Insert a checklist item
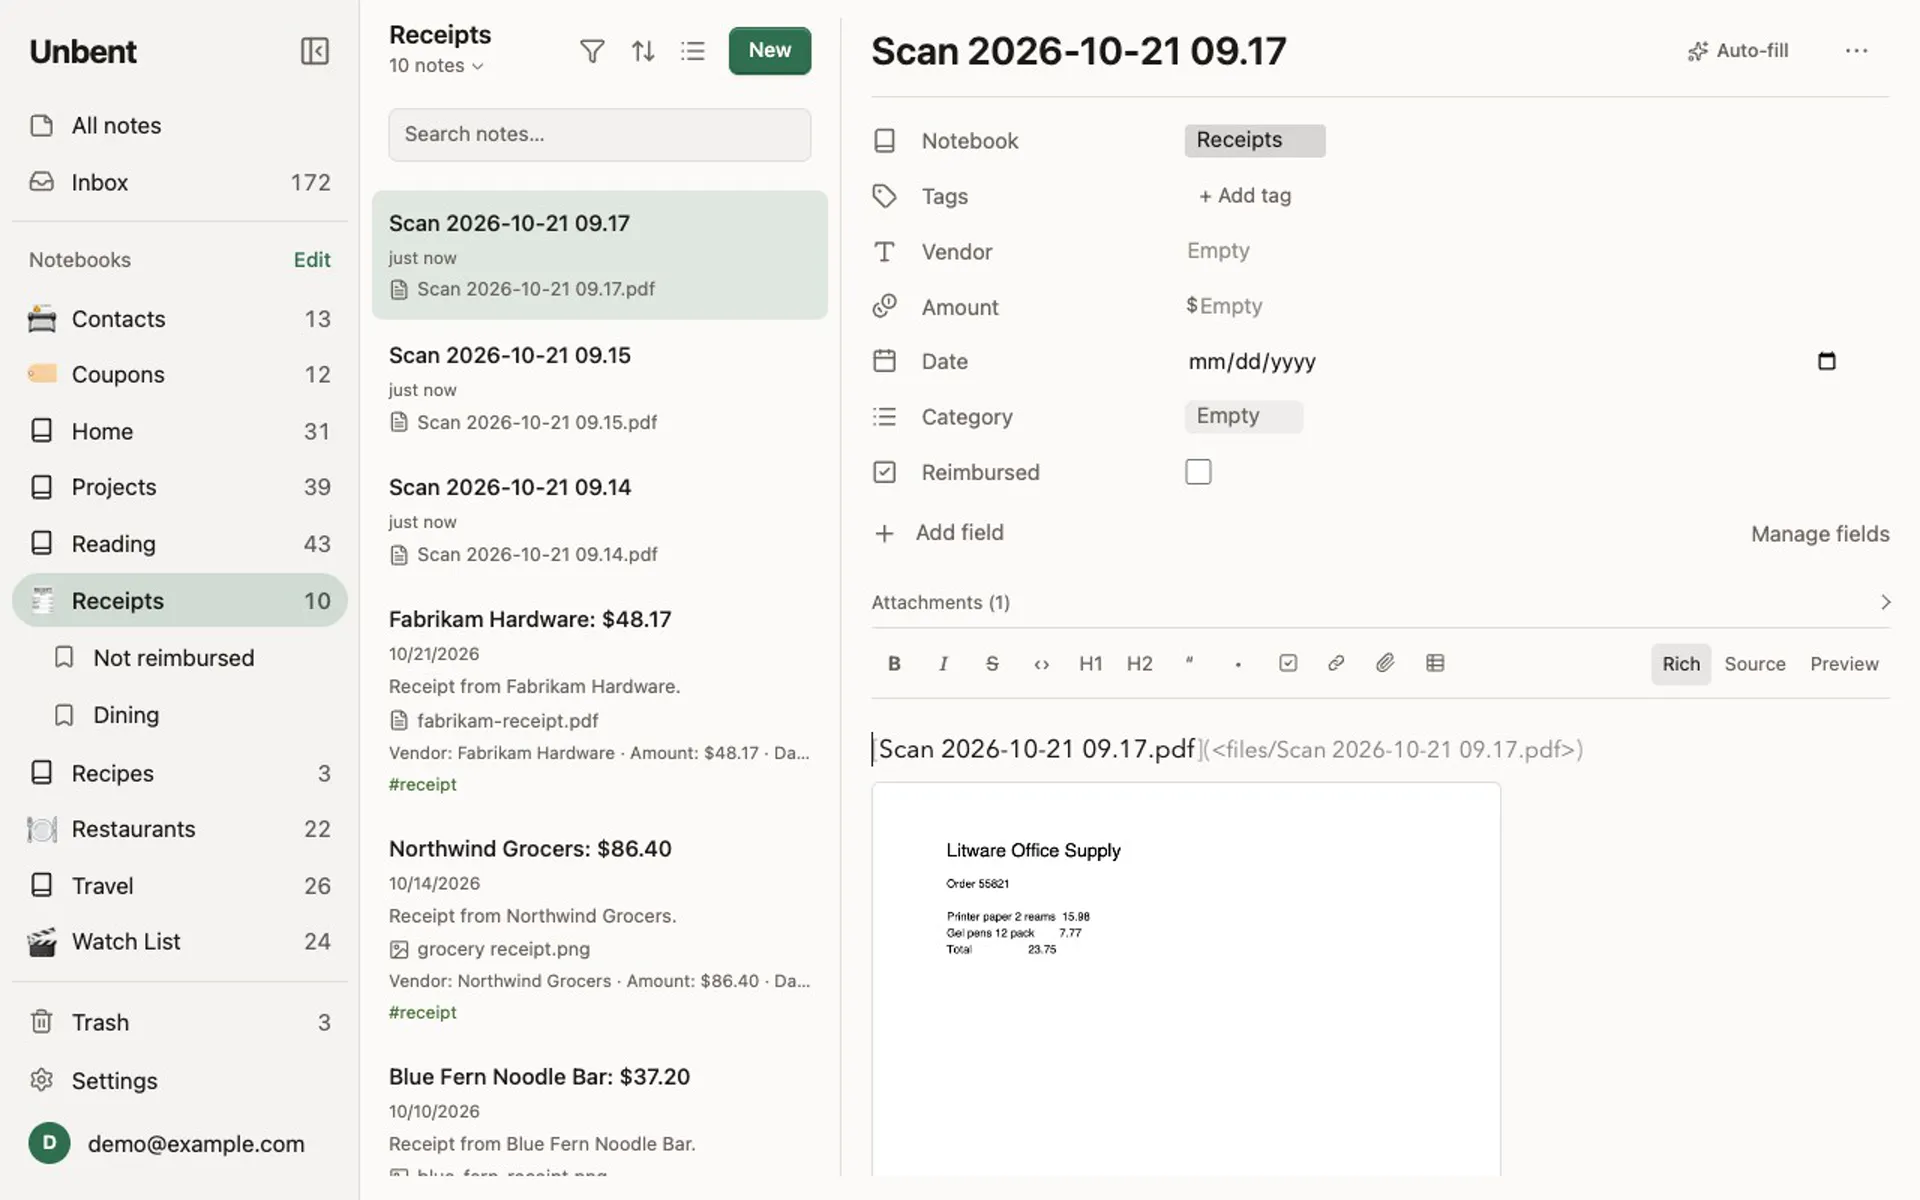Image resolution: width=1920 pixels, height=1200 pixels. (1288, 664)
